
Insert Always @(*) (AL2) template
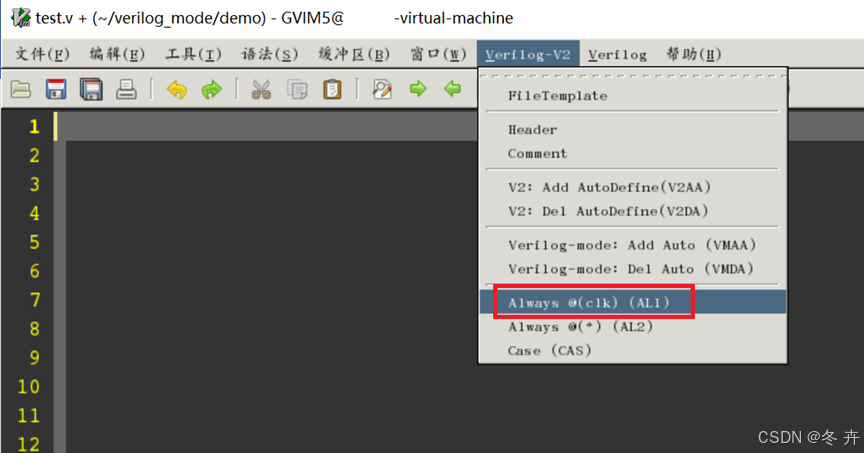click(x=633, y=327)
